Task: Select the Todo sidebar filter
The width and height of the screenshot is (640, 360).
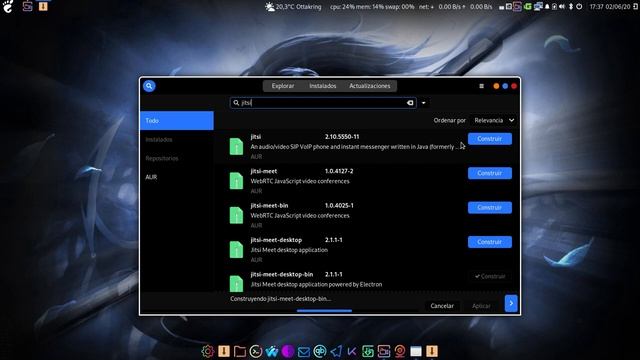Action: tap(177, 121)
